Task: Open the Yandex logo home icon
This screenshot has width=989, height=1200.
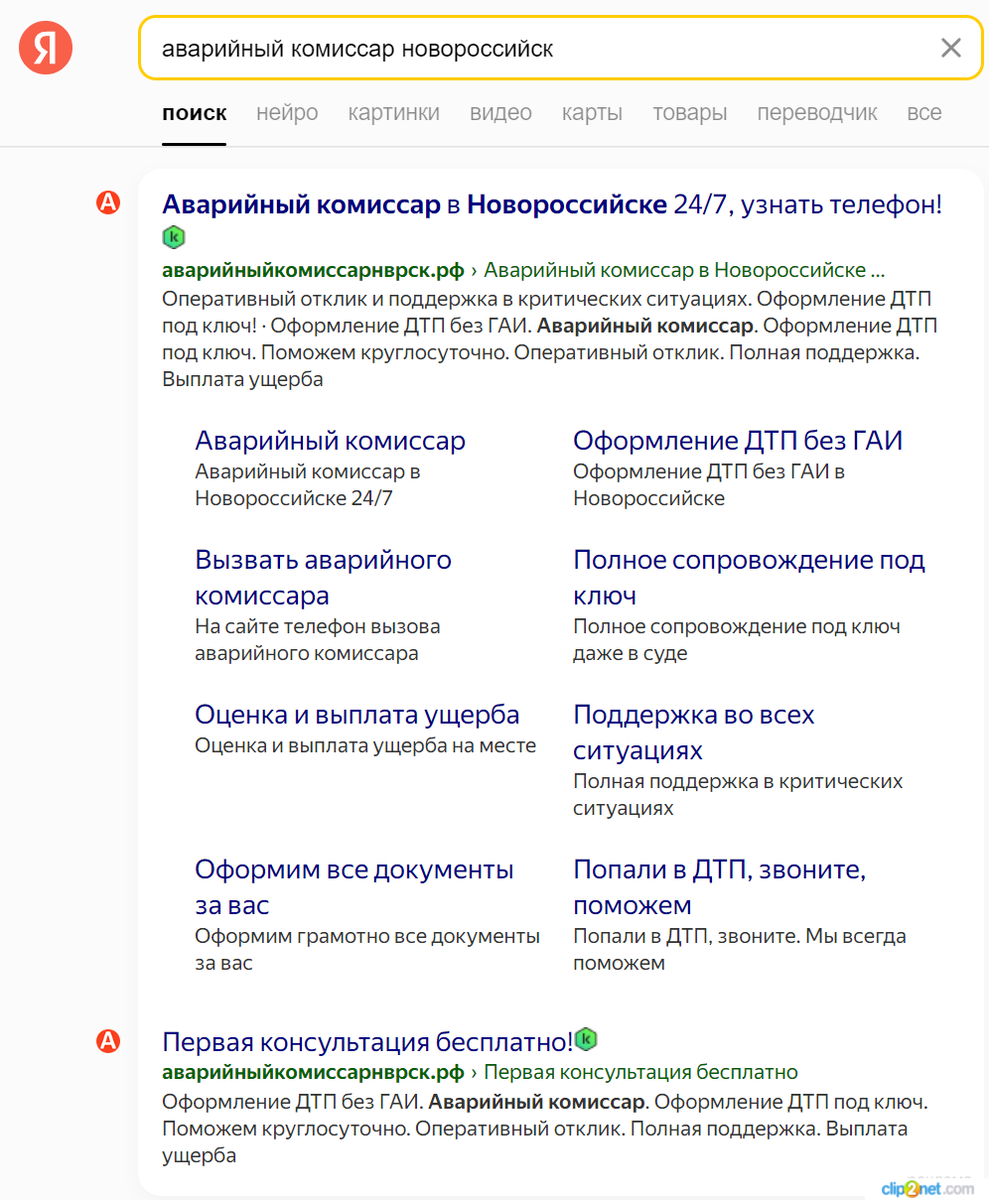Action: (46, 47)
